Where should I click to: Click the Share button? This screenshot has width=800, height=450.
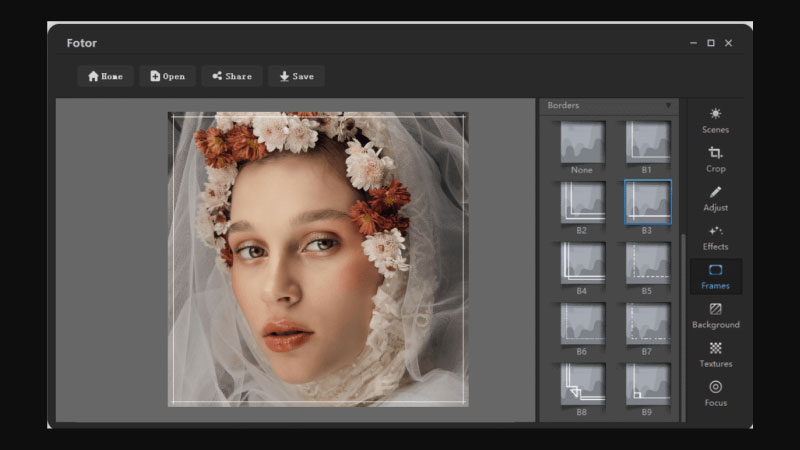tap(232, 76)
